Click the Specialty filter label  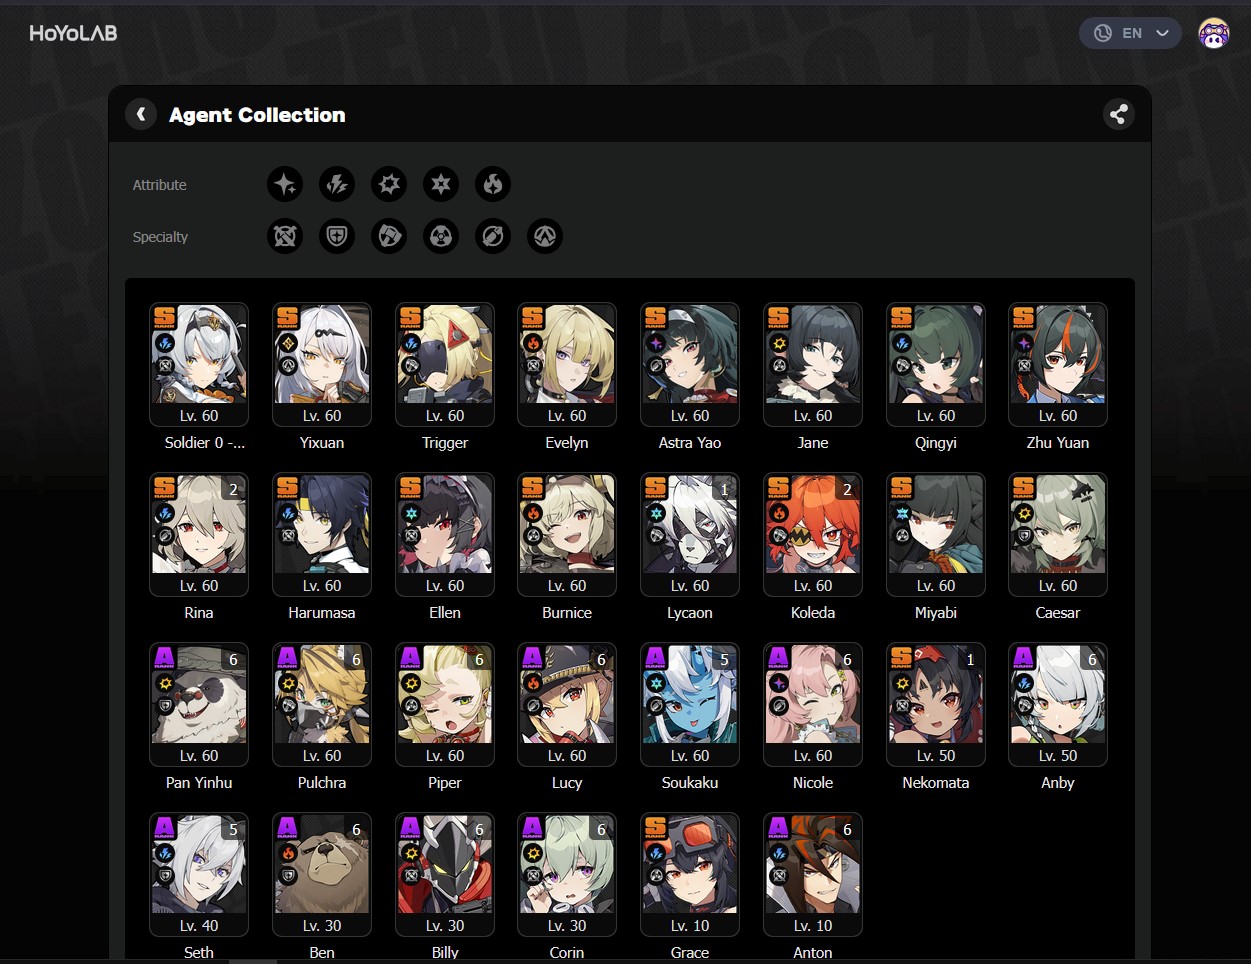pos(160,237)
